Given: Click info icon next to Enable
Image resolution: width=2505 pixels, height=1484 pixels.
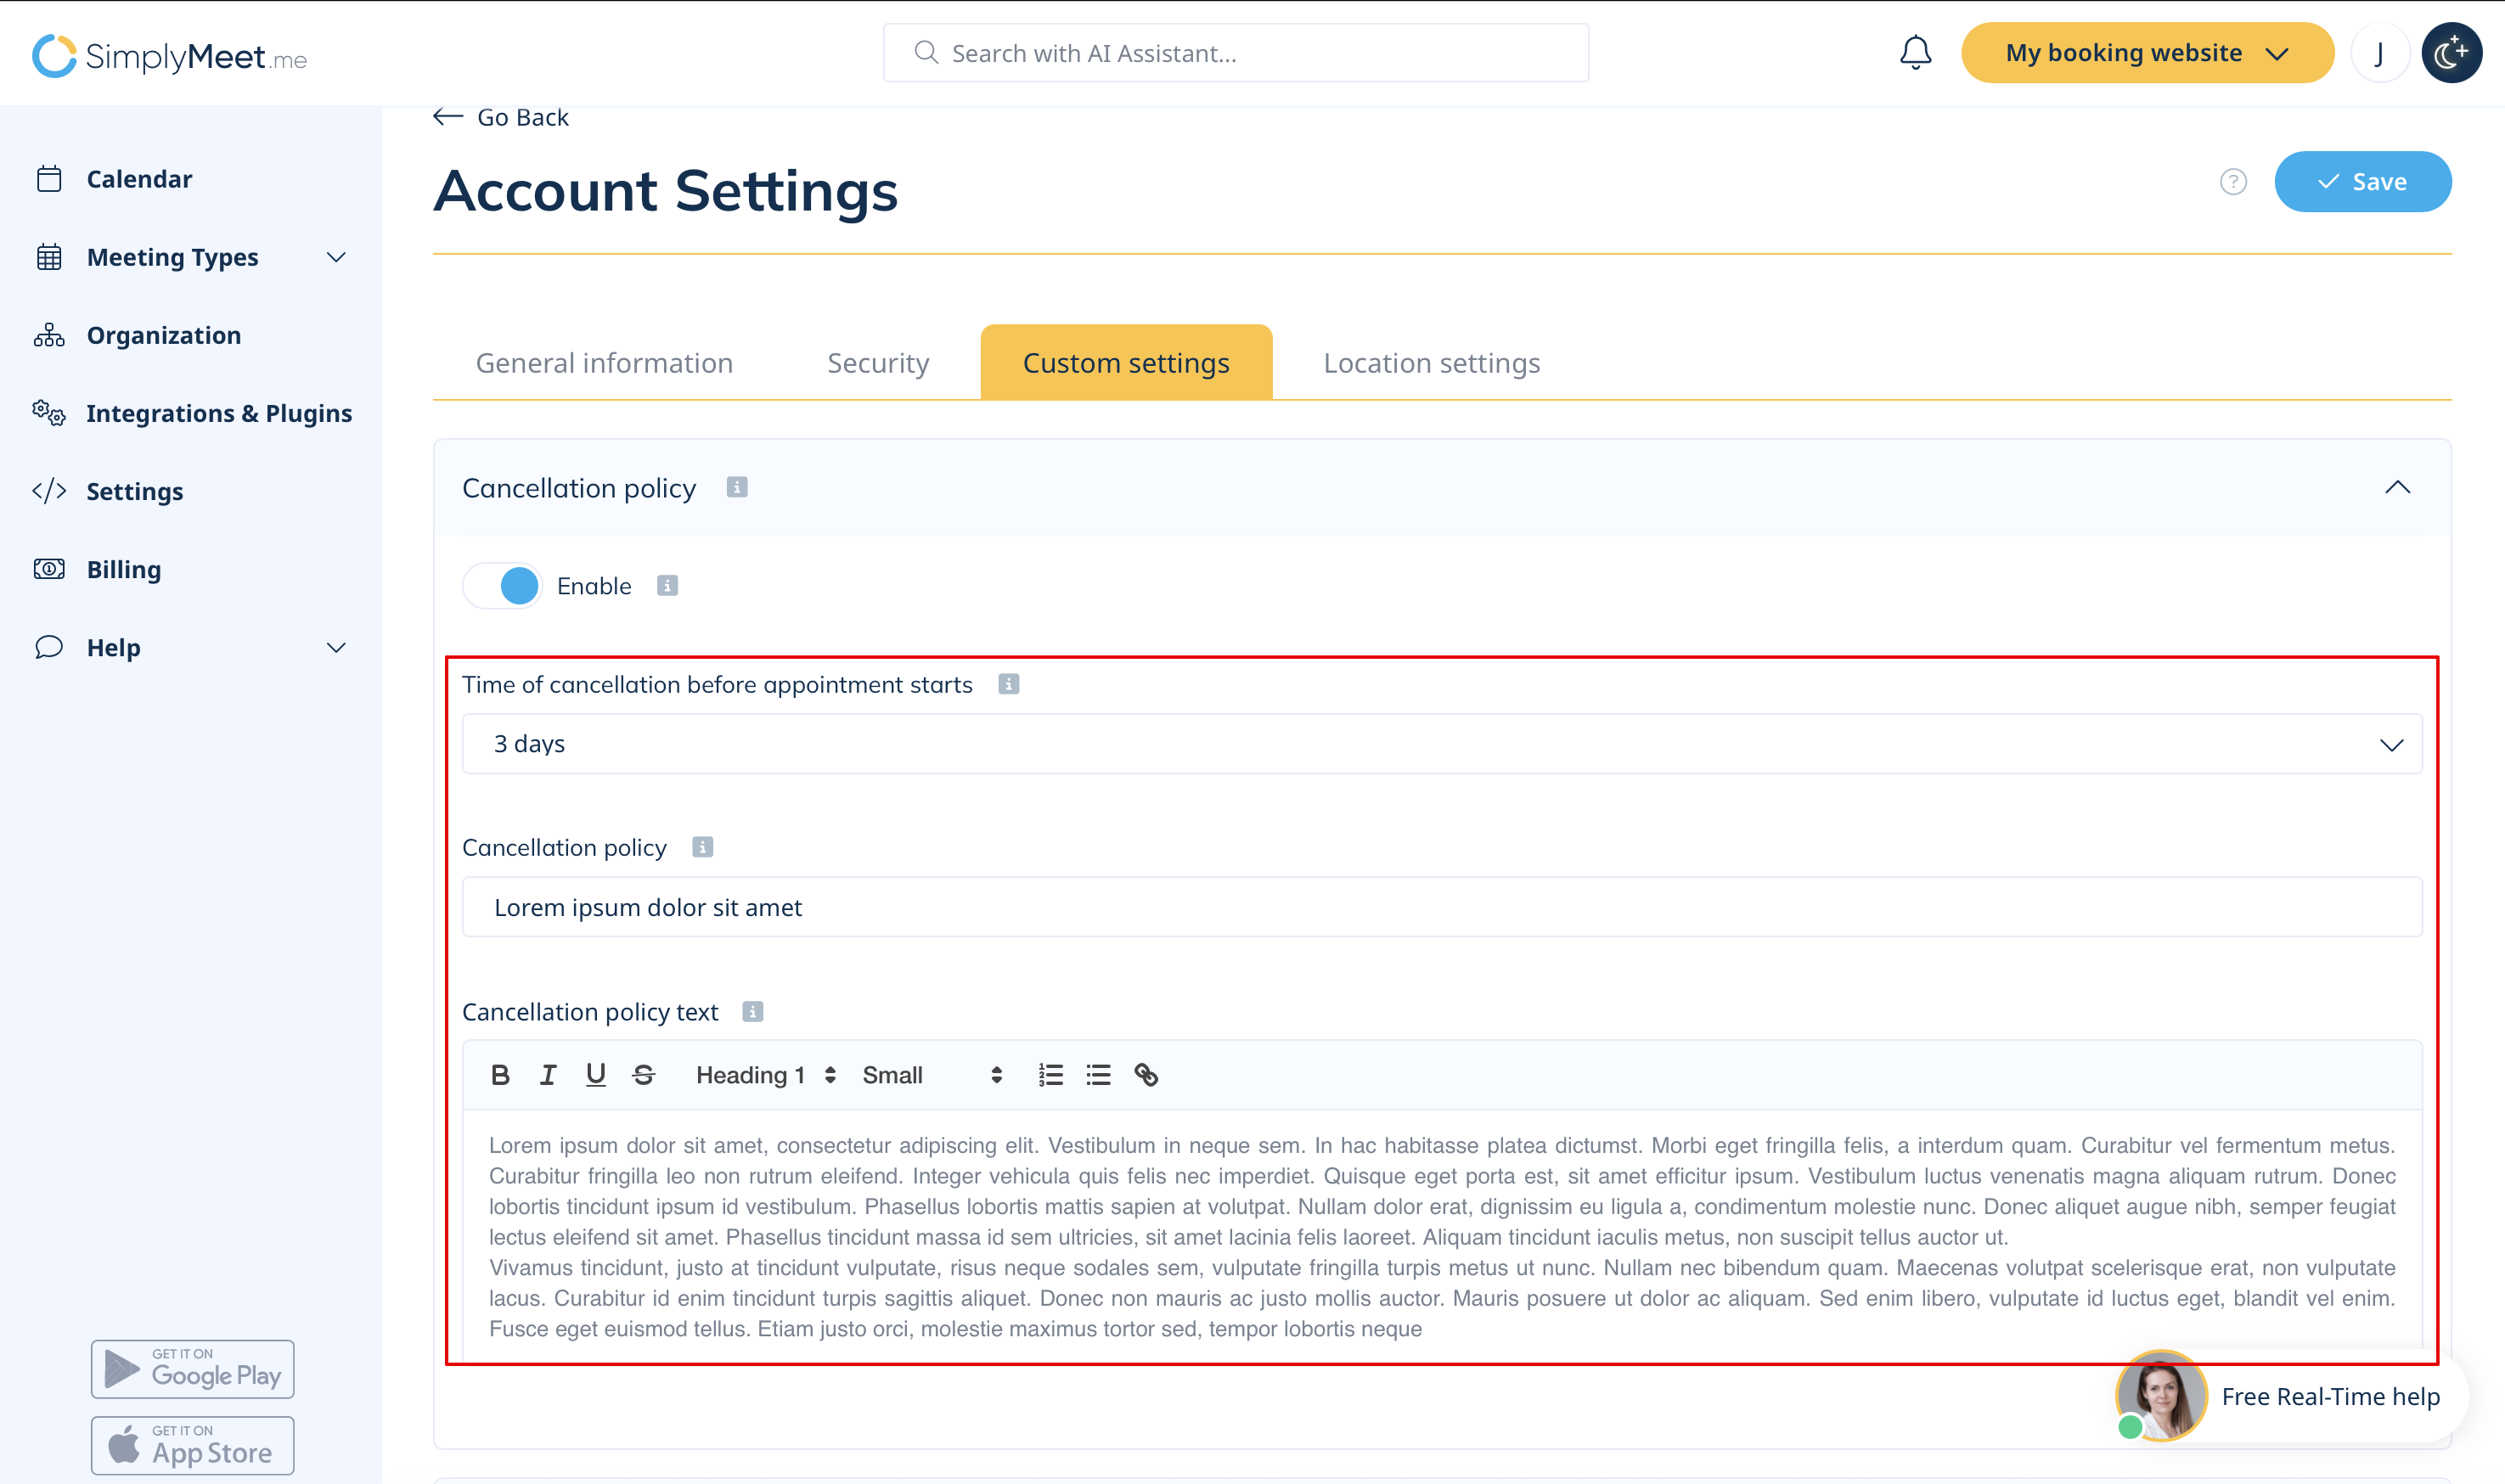Looking at the screenshot, I should 667,586.
